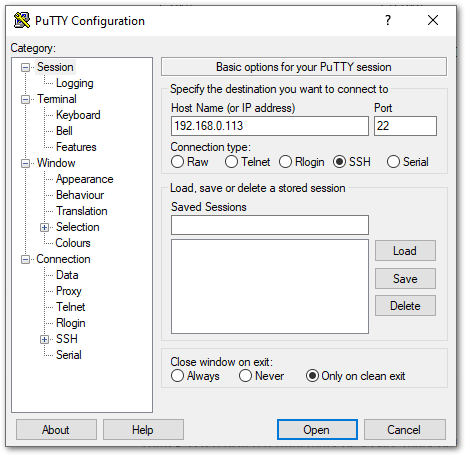The image size is (466, 456).
Task: Select the SSH connection type
Action: [x=339, y=162]
